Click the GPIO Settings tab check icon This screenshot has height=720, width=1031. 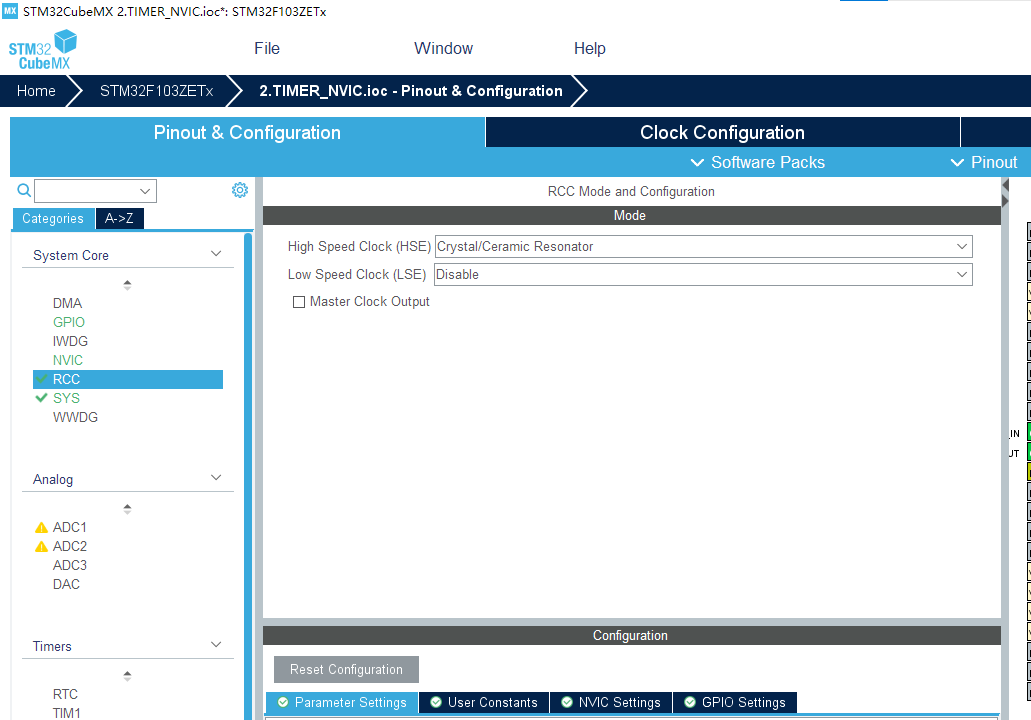tap(690, 702)
